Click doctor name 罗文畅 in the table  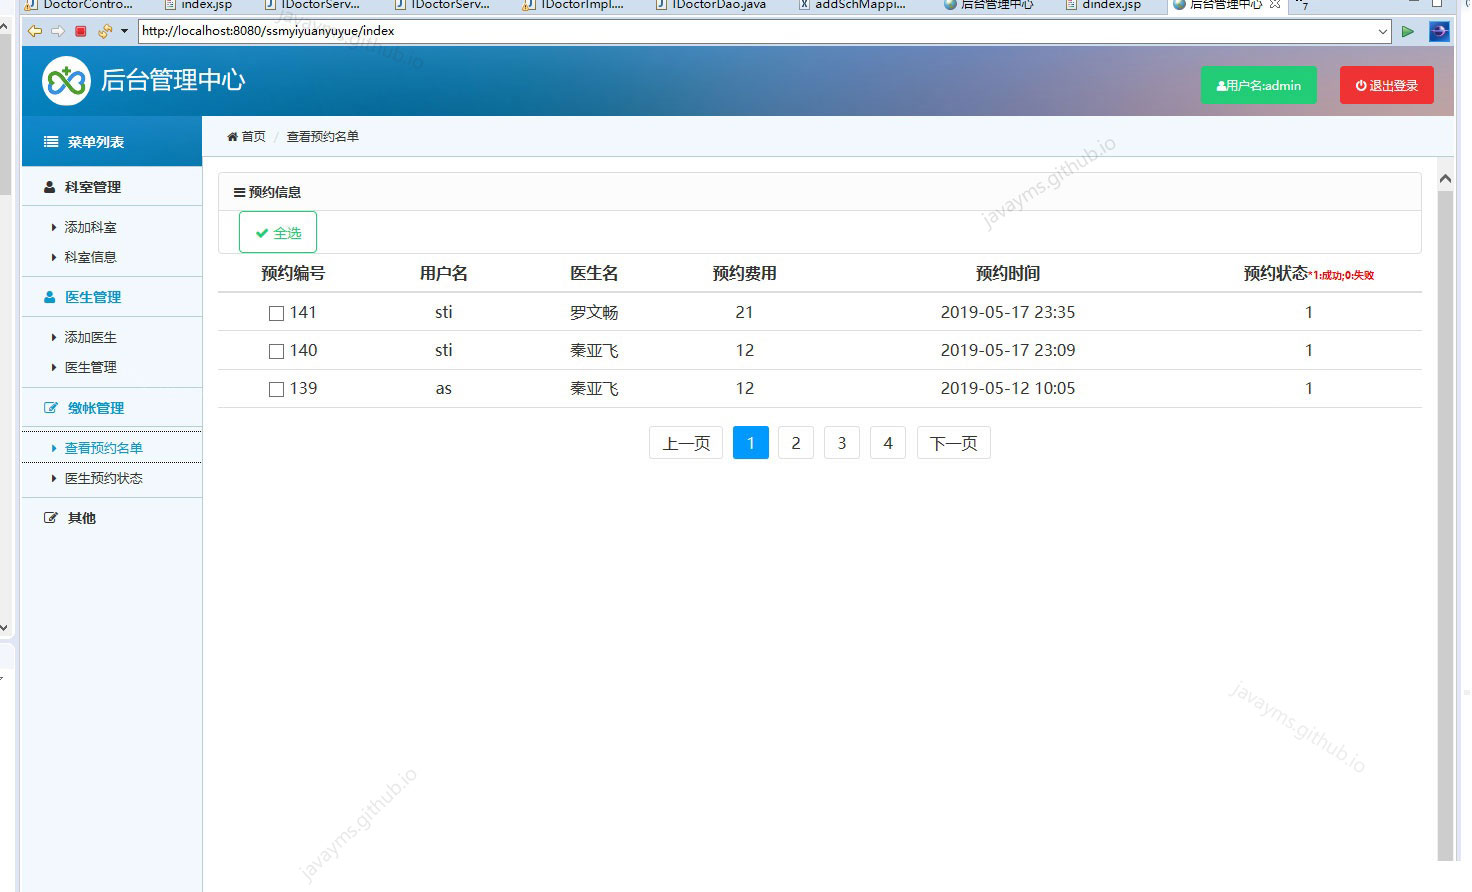594,312
